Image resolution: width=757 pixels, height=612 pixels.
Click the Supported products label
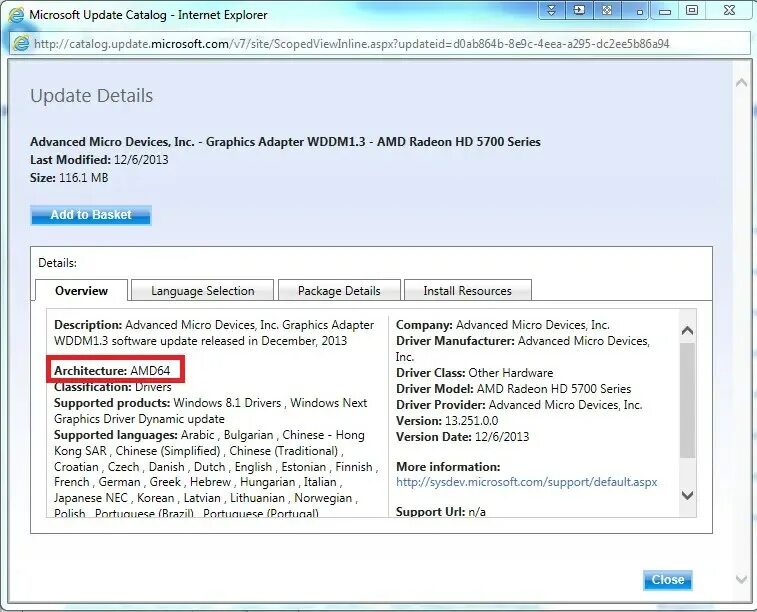click(112, 403)
